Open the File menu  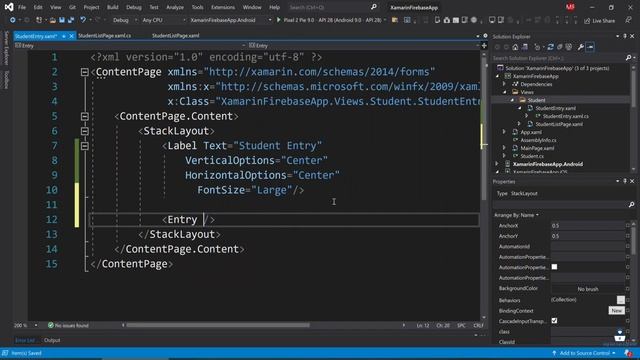click(22, 7)
